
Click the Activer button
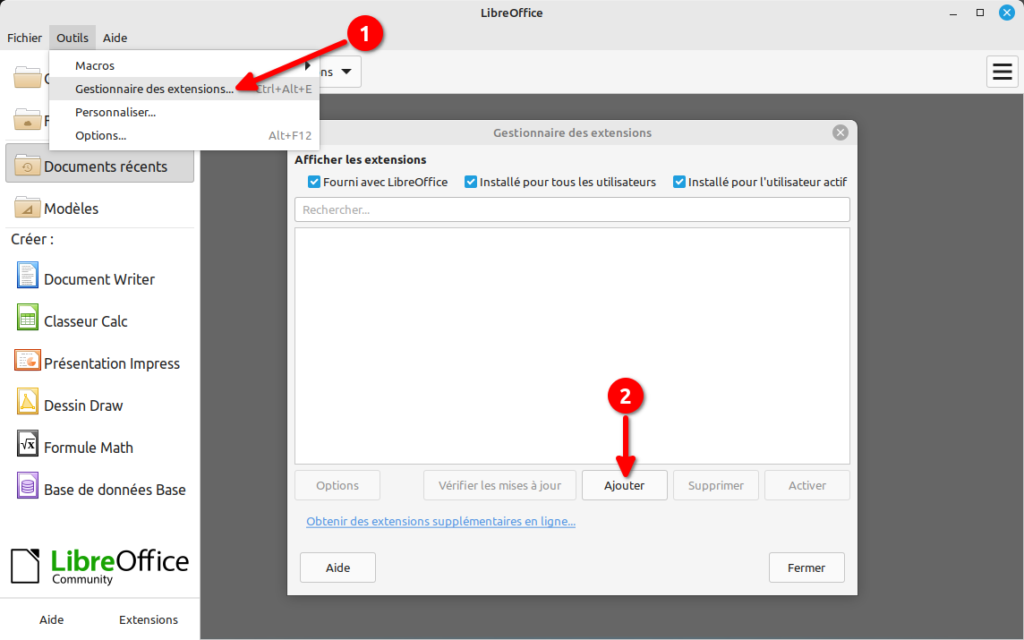coord(807,485)
